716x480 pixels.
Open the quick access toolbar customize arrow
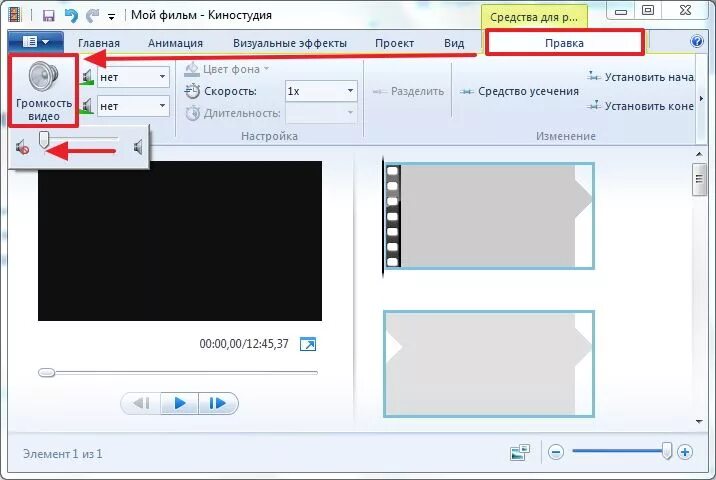pyautogui.click(x=111, y=17)
